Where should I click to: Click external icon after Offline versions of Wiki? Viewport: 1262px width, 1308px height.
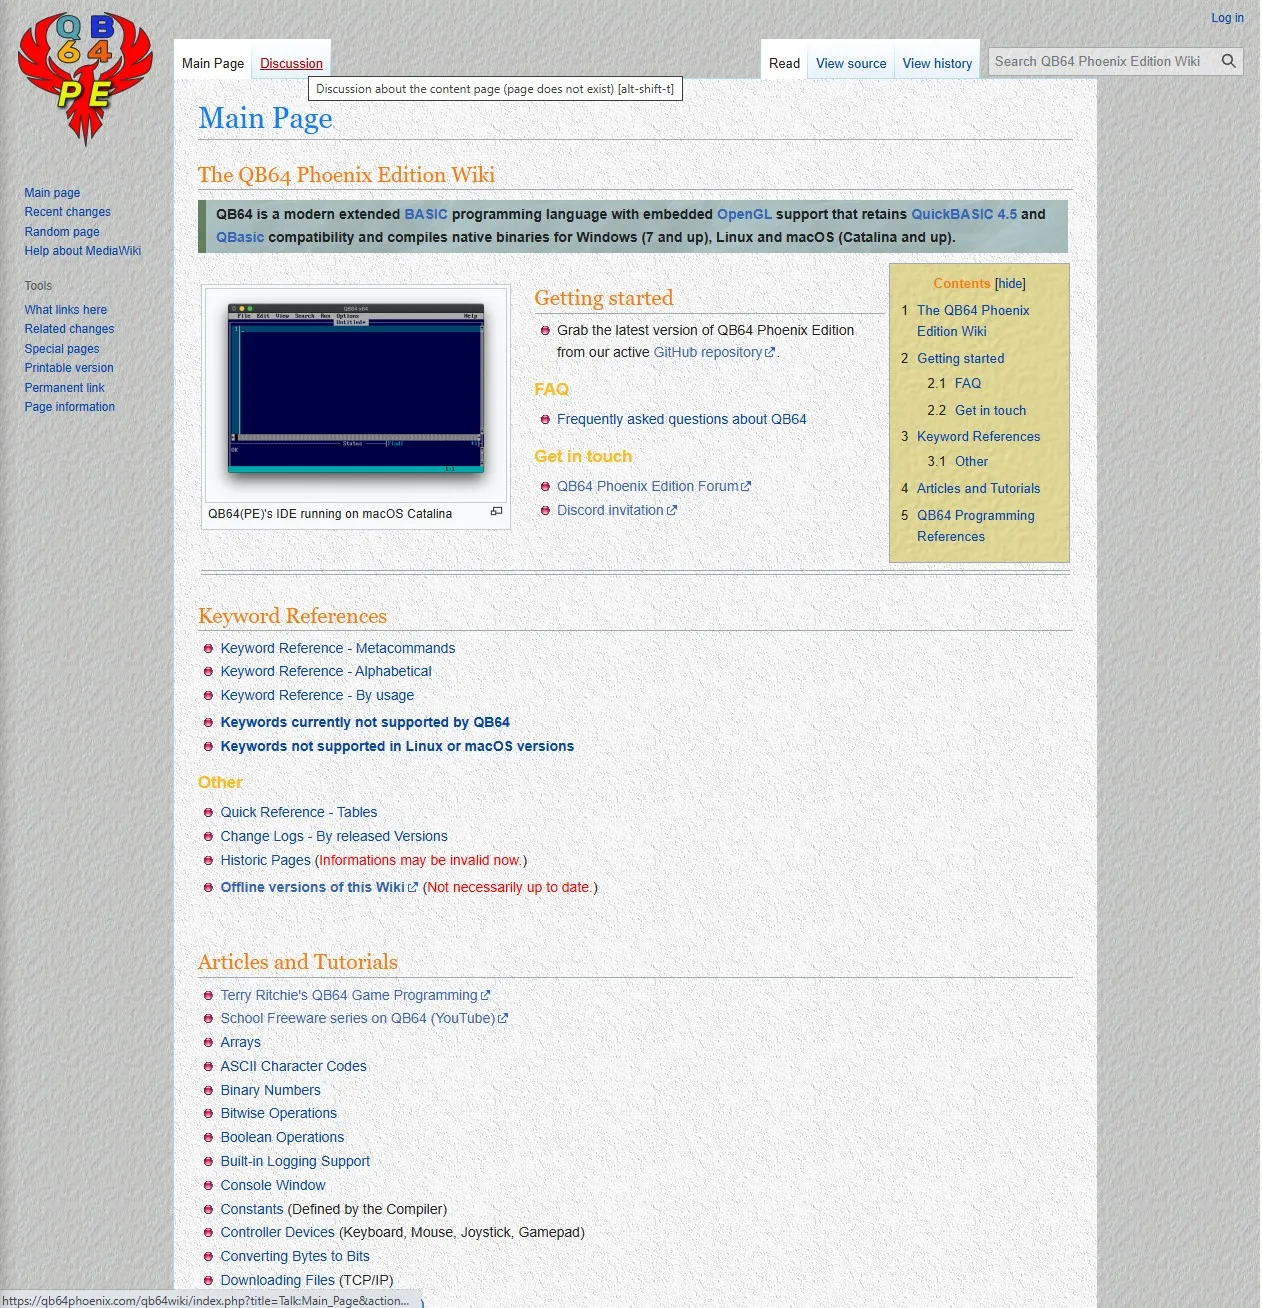413,887
